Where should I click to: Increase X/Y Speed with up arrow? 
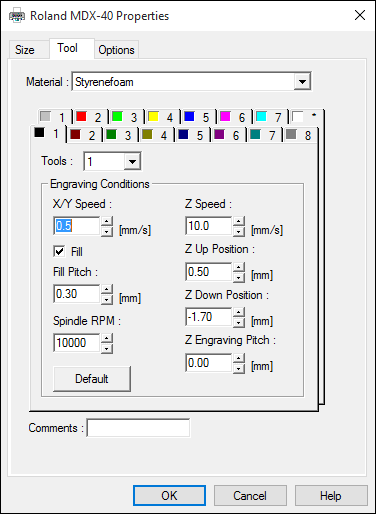tap(107, 221)
